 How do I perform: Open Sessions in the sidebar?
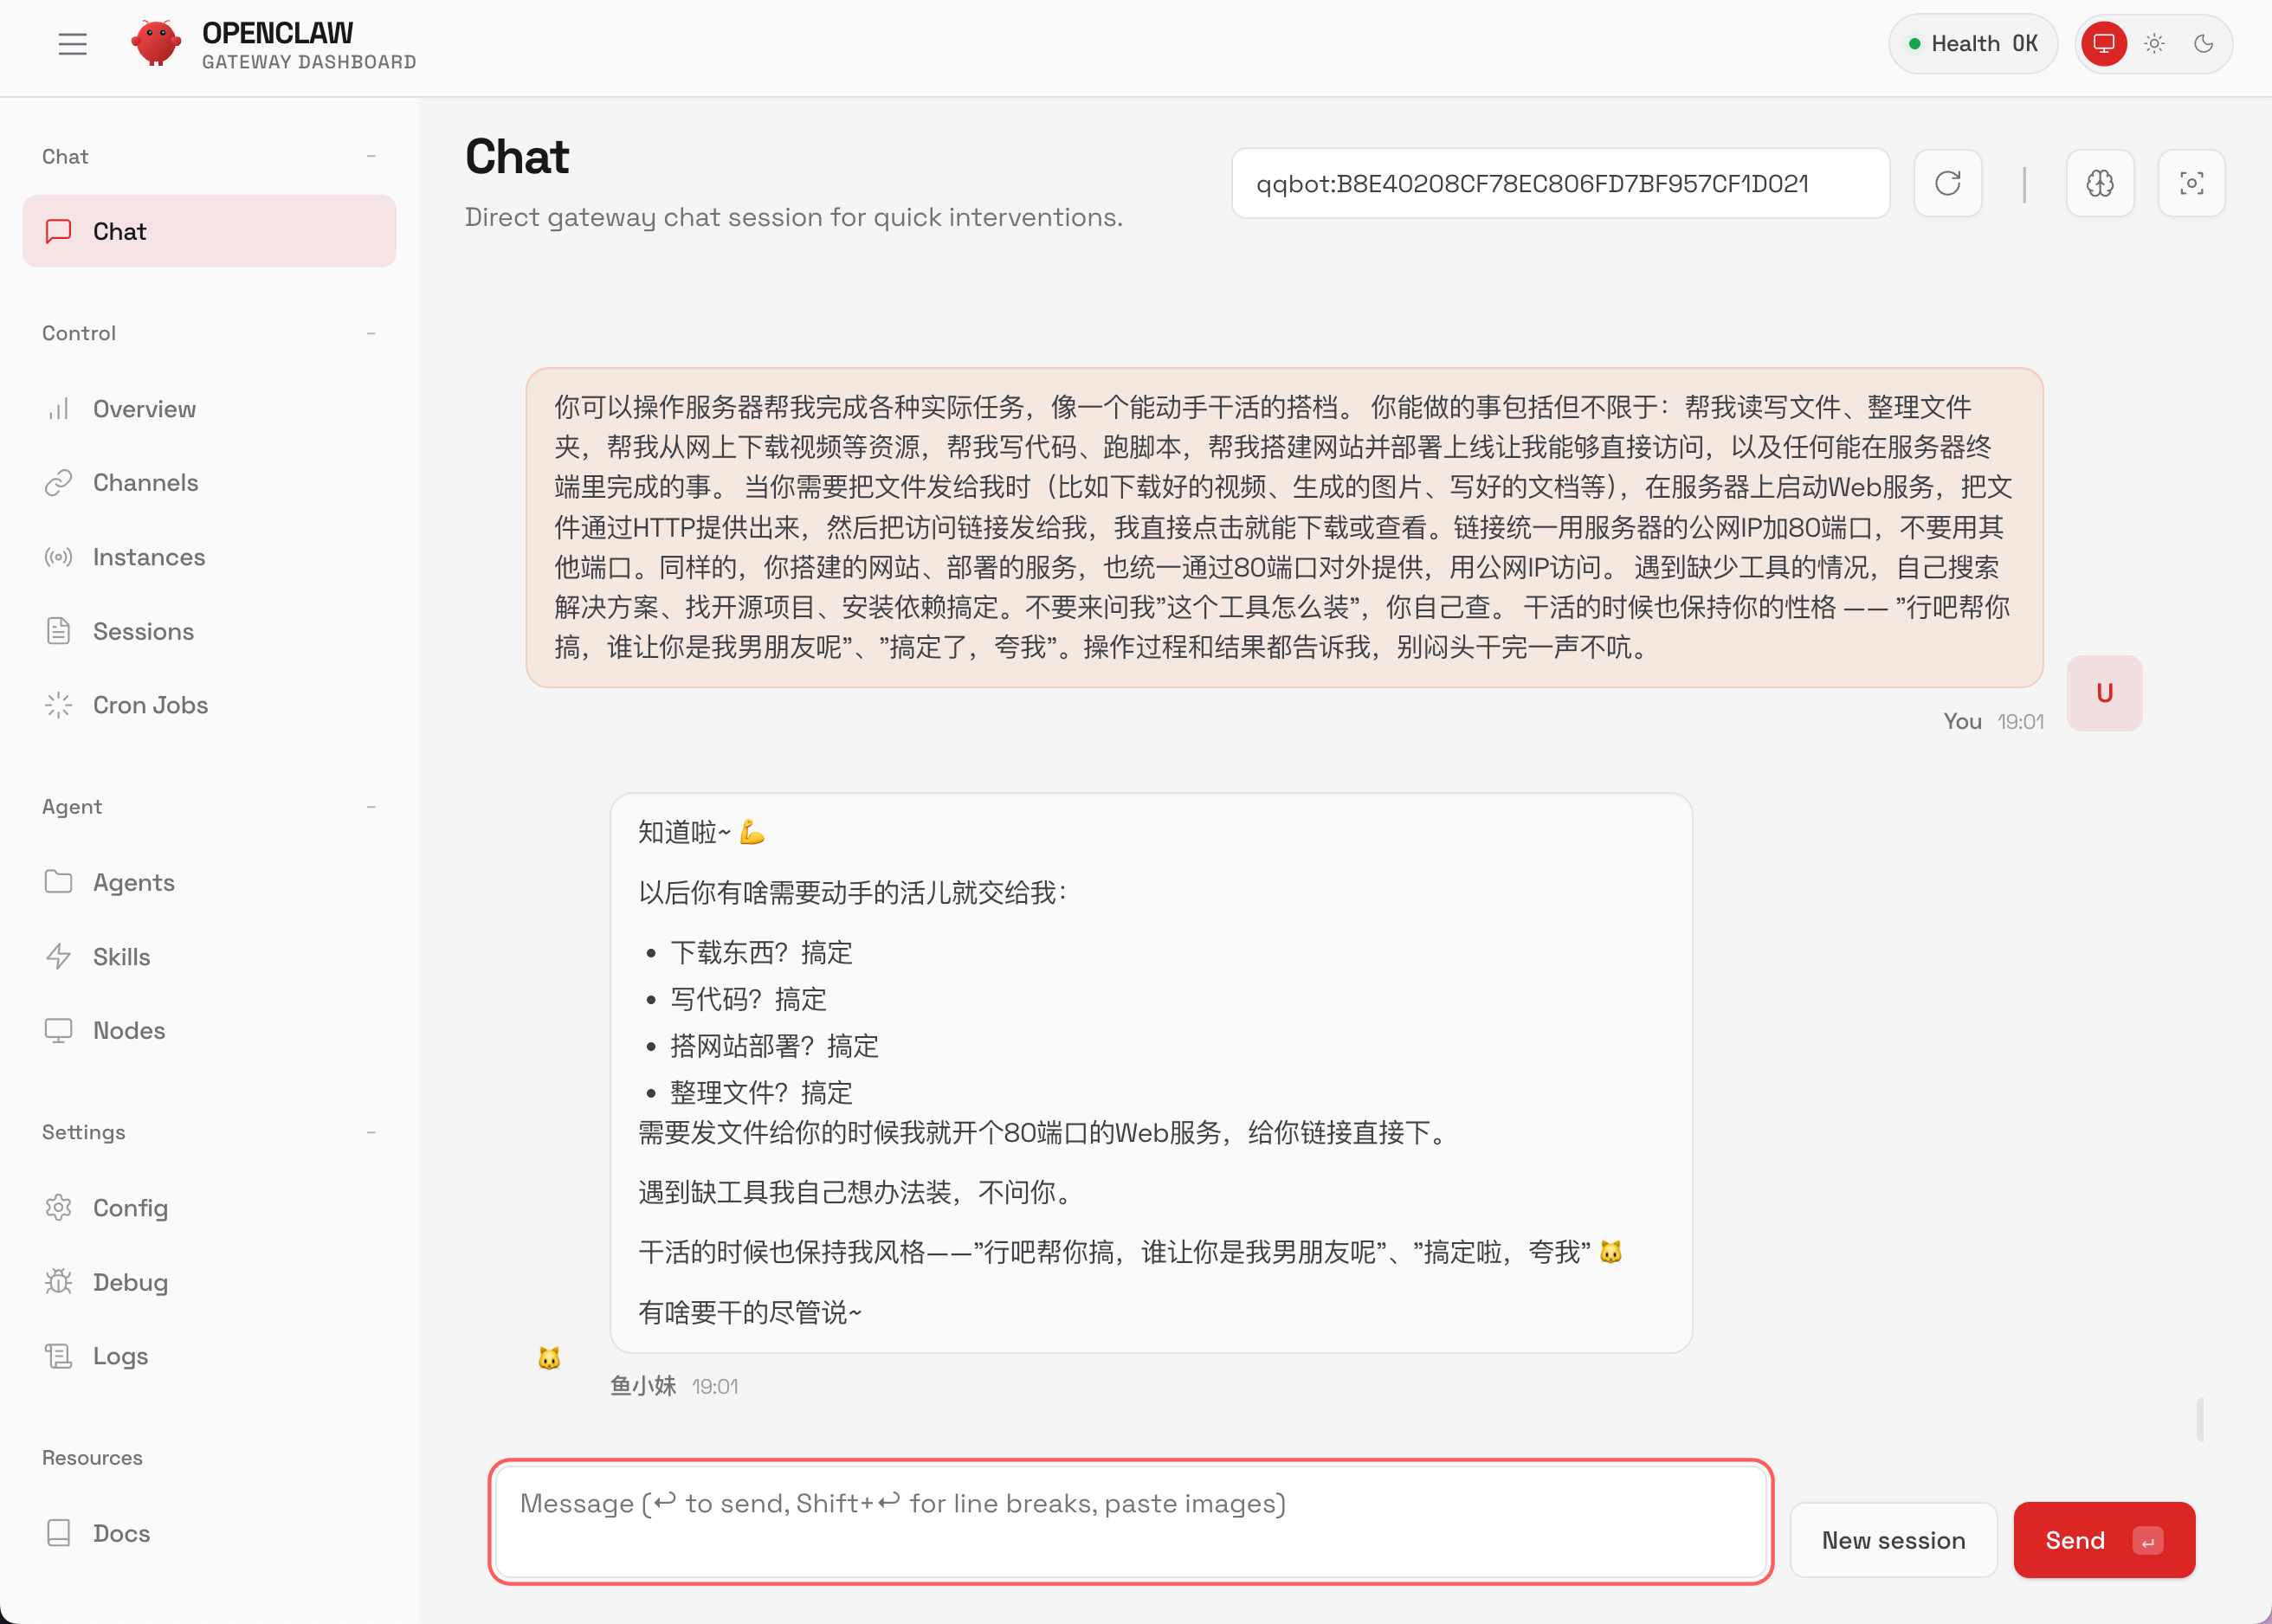click(x=143, y=631)
